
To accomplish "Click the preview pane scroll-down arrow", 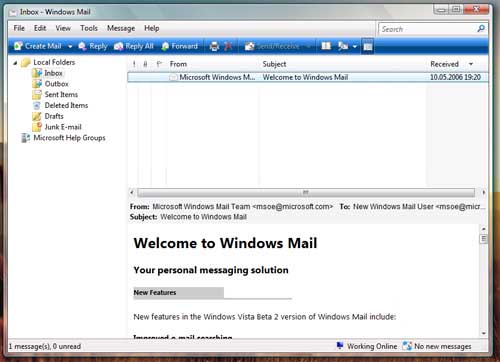I will coord(484,333).
